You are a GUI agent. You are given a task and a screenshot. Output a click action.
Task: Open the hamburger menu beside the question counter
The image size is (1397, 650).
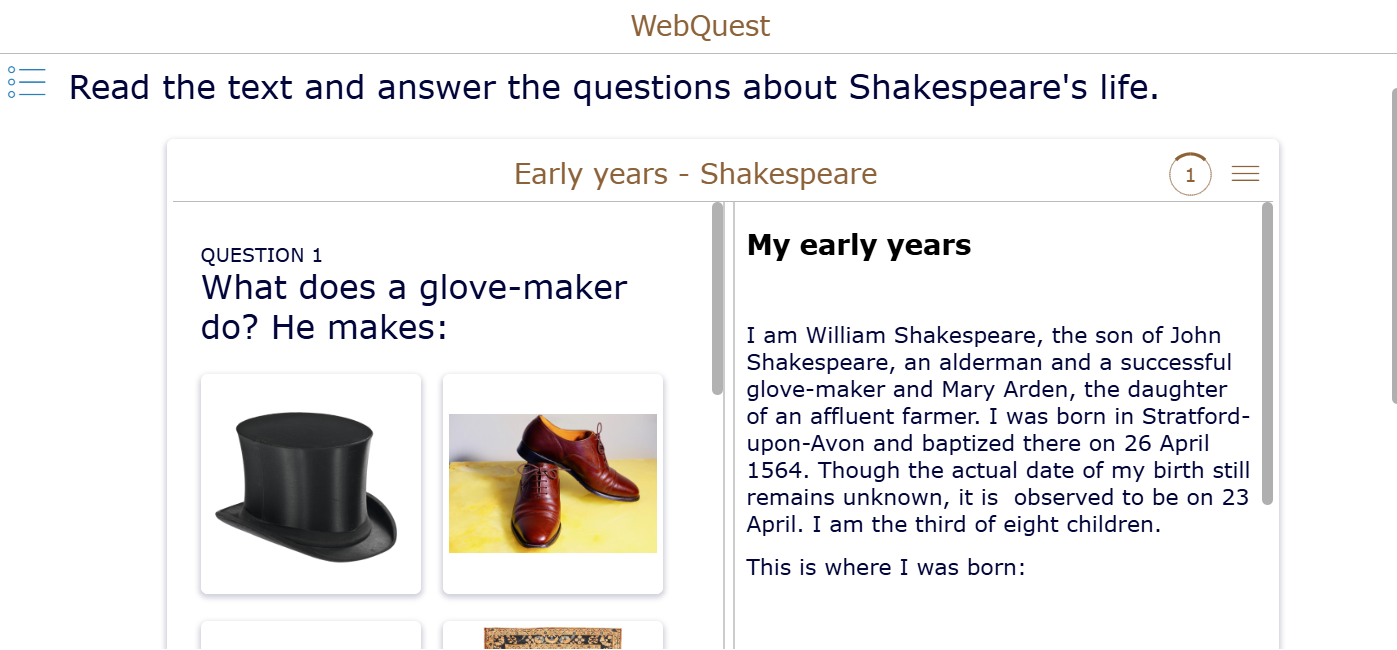coord(1245,174)
